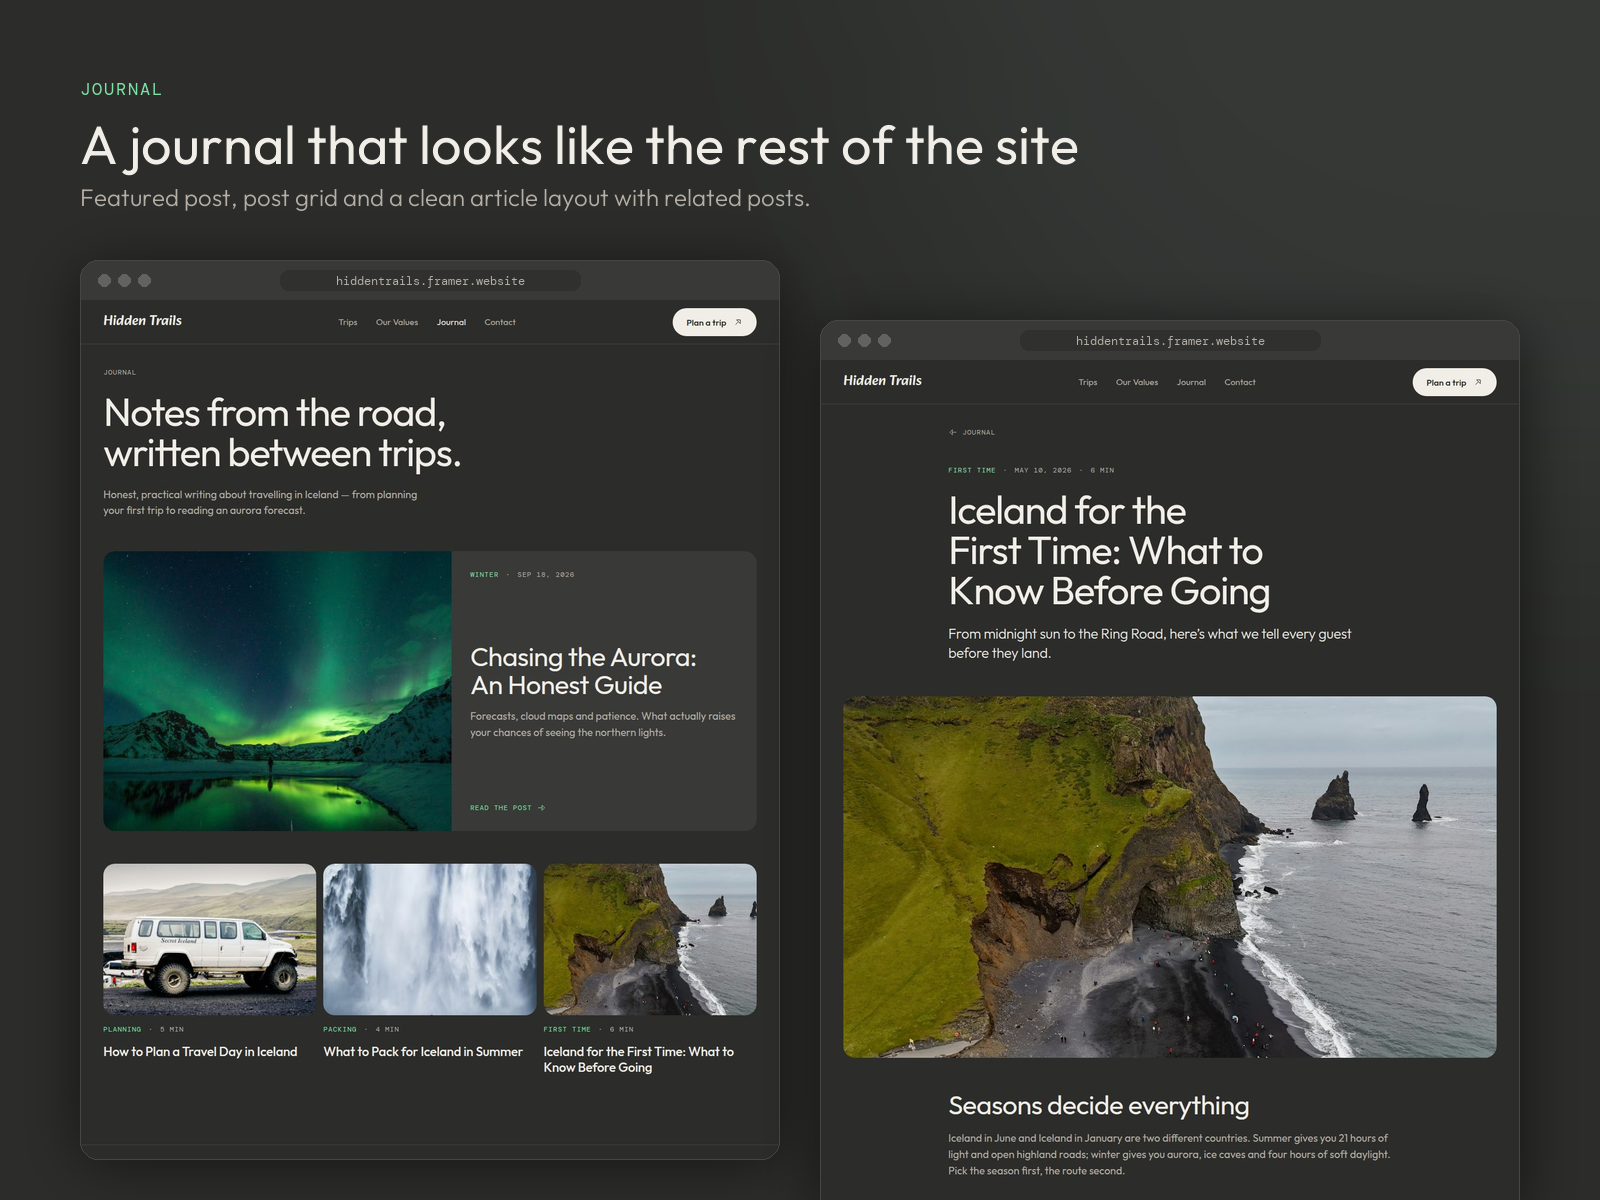This screenshot has width=1600, height=1200.
Task: Click the First Time tag in article header
Action: pos(972,470)
